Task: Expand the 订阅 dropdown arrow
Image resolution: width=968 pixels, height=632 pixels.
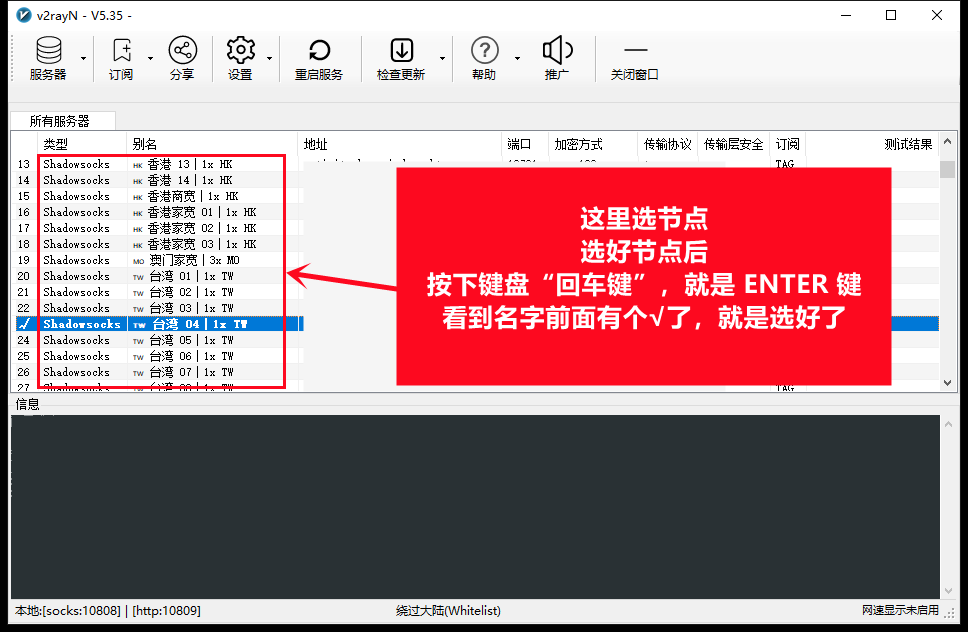Action: point(150,59)
